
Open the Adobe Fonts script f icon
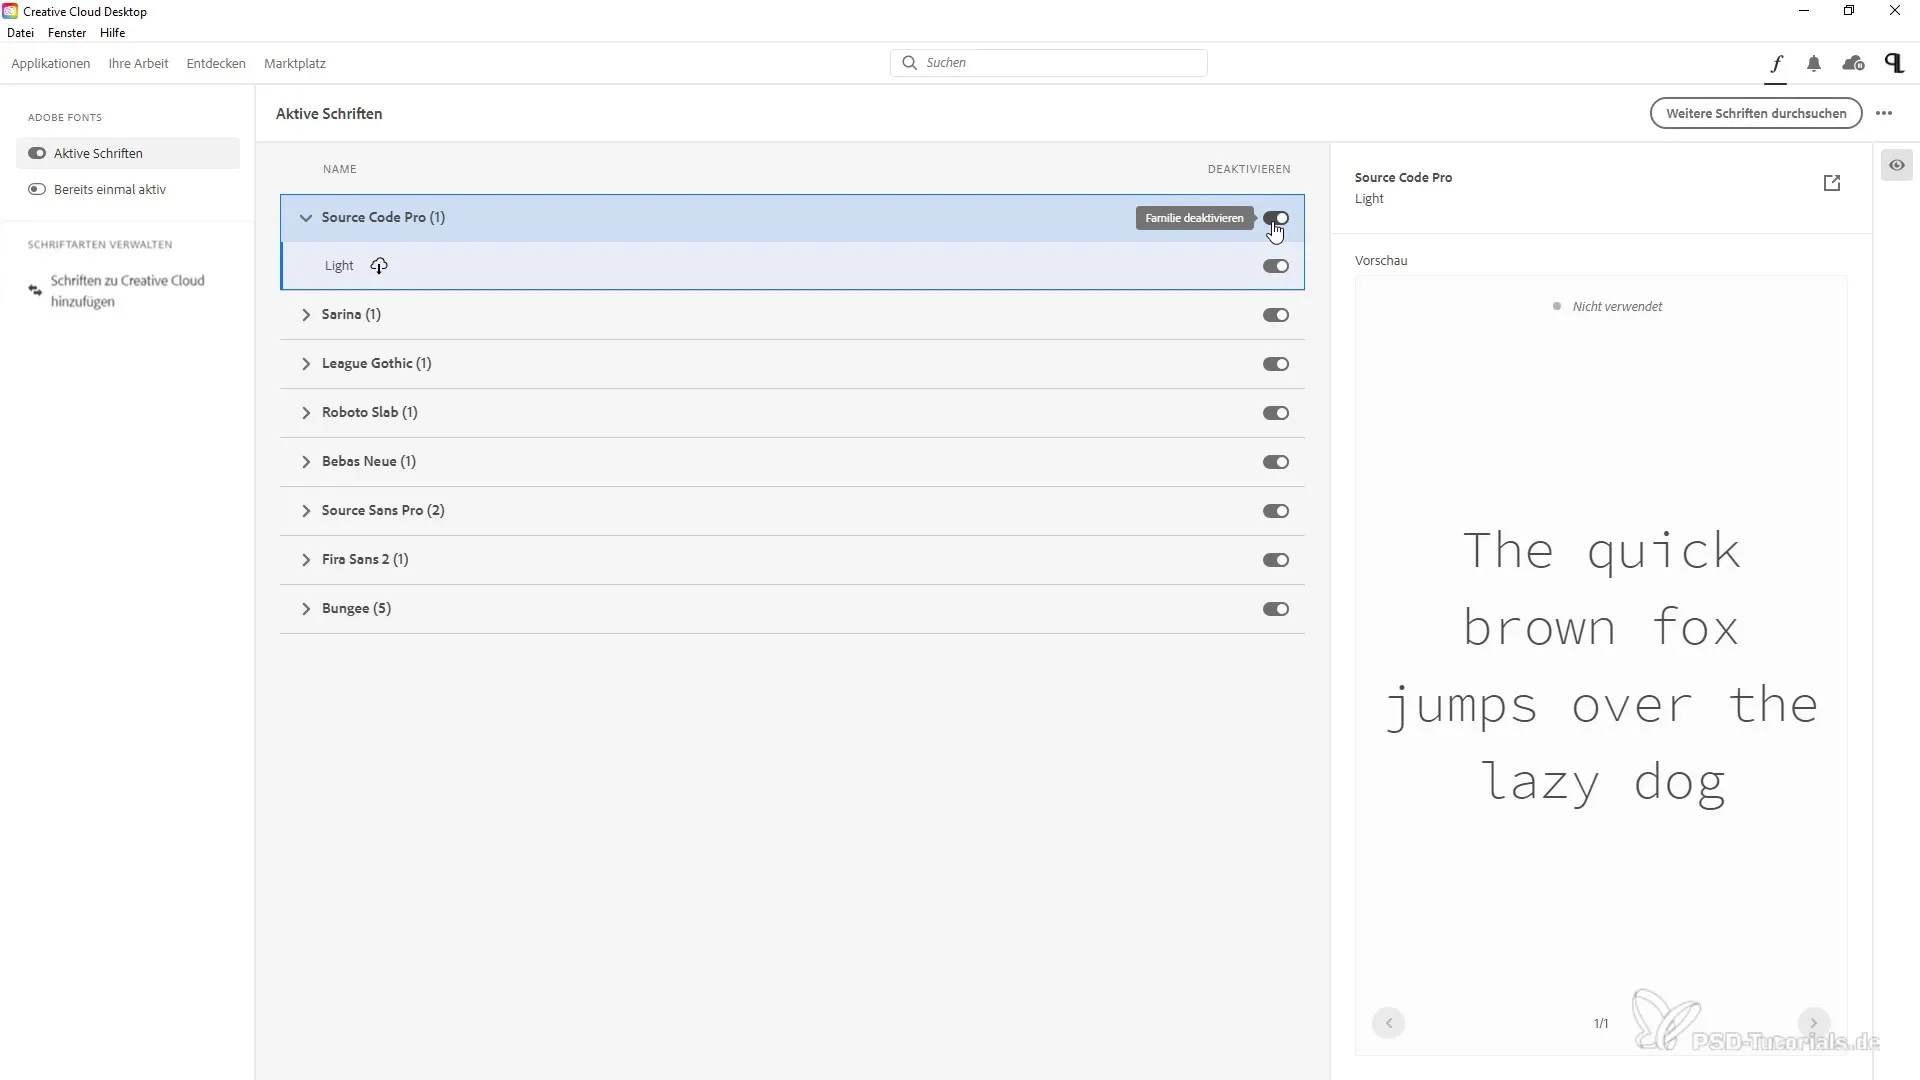[1776, 64]
